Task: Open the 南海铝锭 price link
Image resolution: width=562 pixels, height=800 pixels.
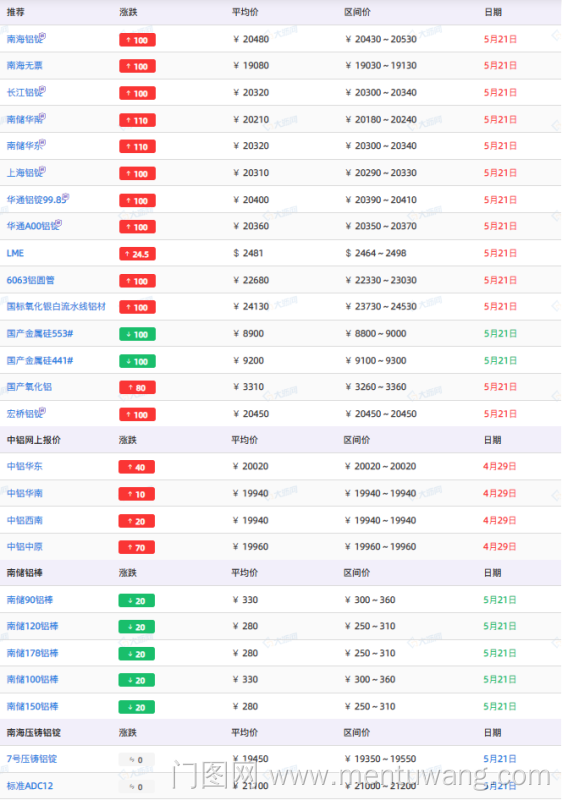Action: pos(24,39)
